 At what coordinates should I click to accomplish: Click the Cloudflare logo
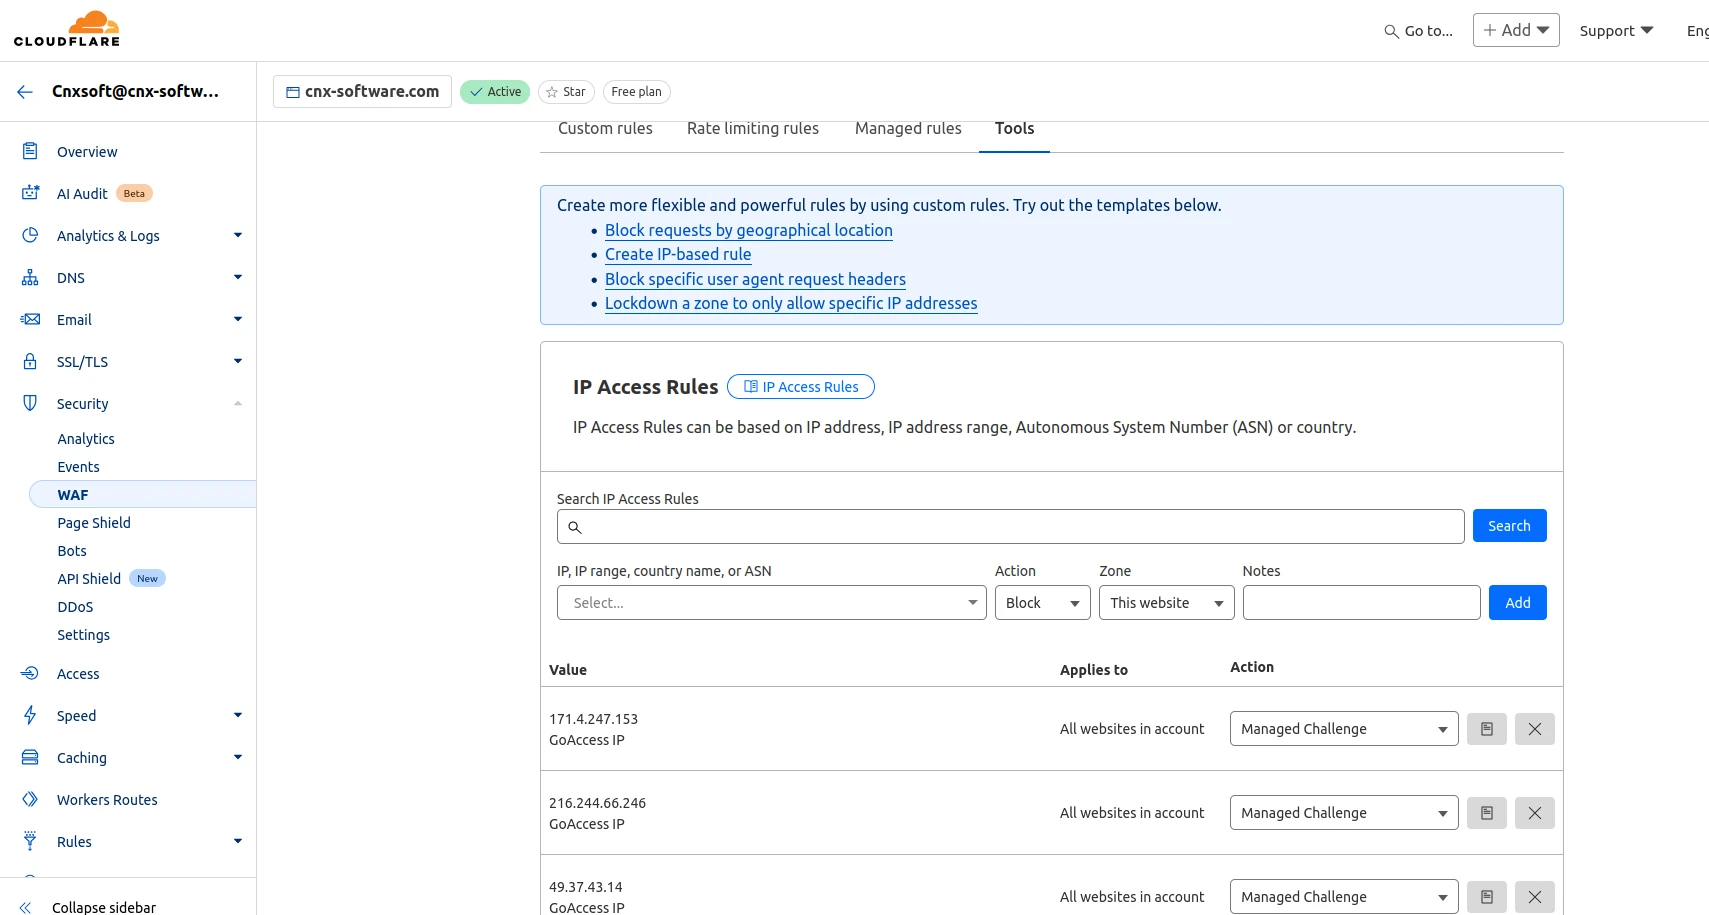point(67,29)
